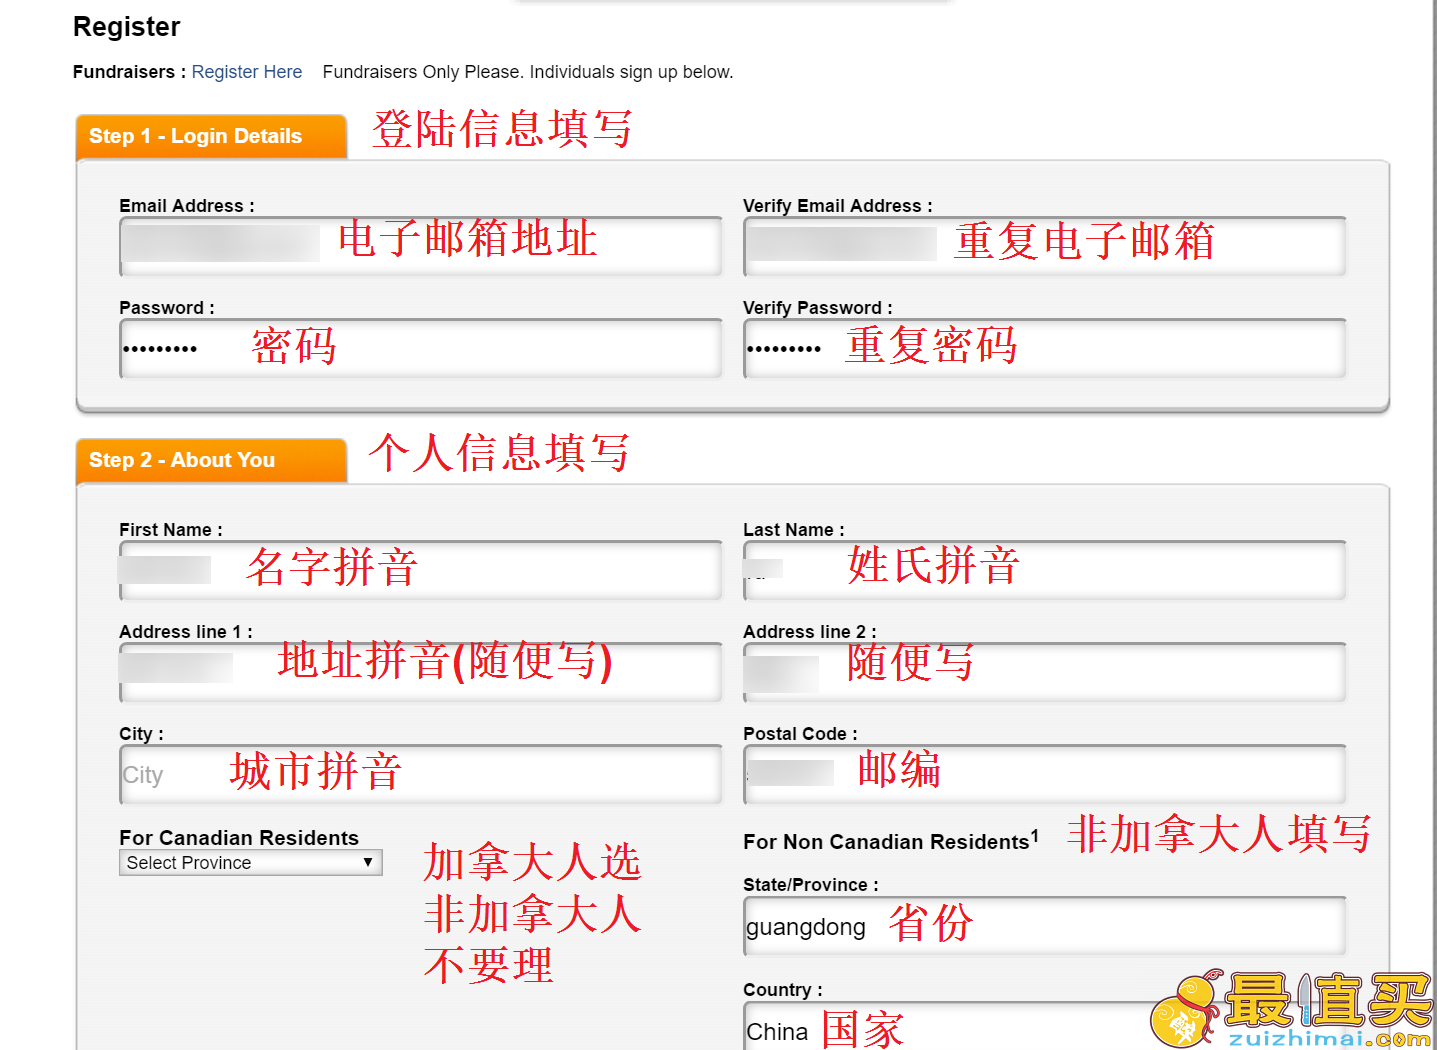The height and width of the screenshot is (1050, 1437).
Task: Click the Country field containing China
Action: (x=1044, y=1026)
